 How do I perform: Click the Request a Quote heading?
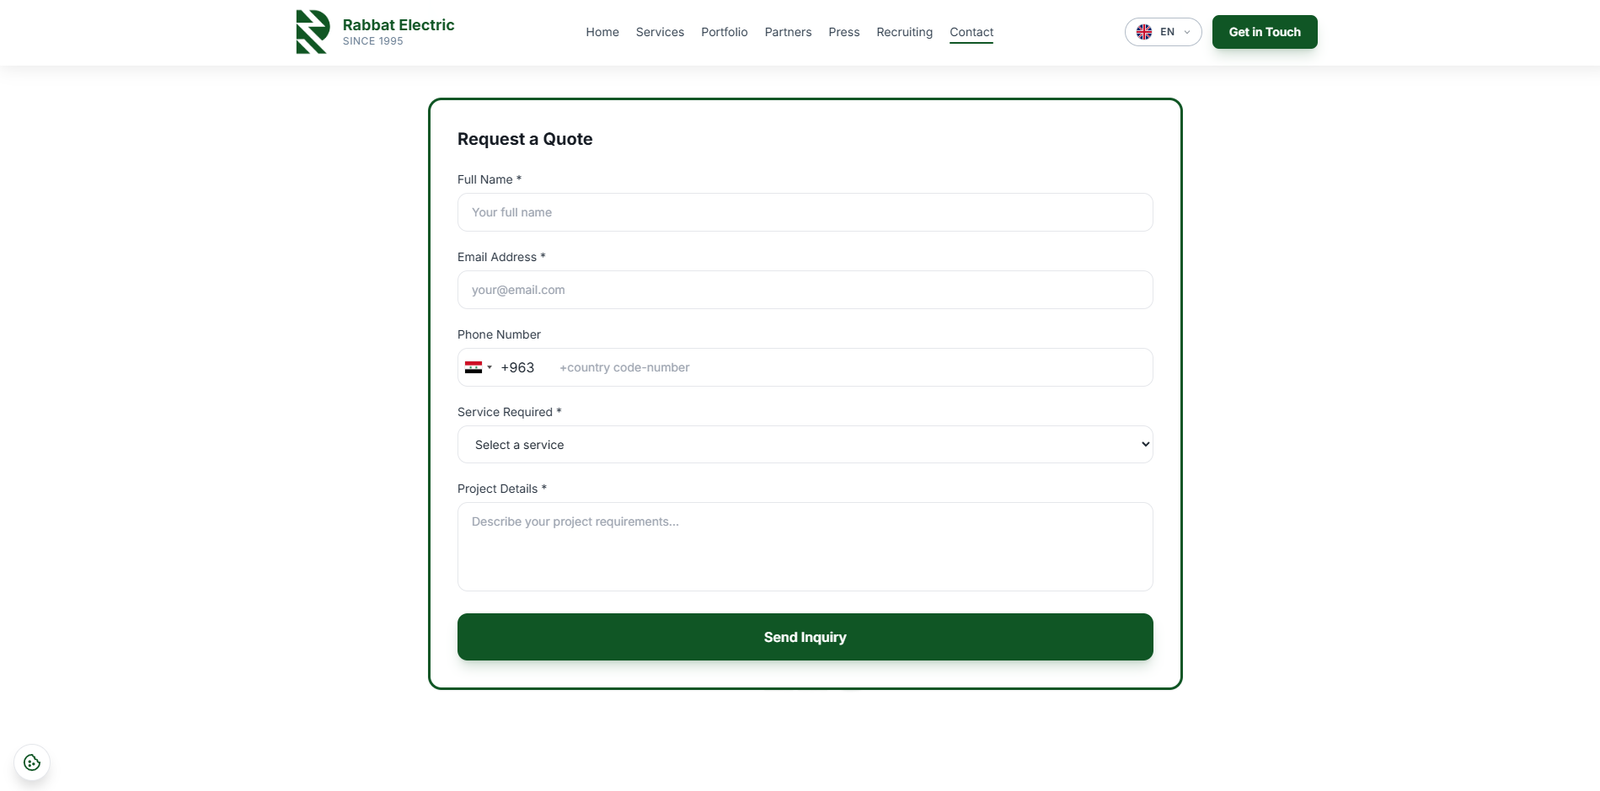[x=525, y=139]
